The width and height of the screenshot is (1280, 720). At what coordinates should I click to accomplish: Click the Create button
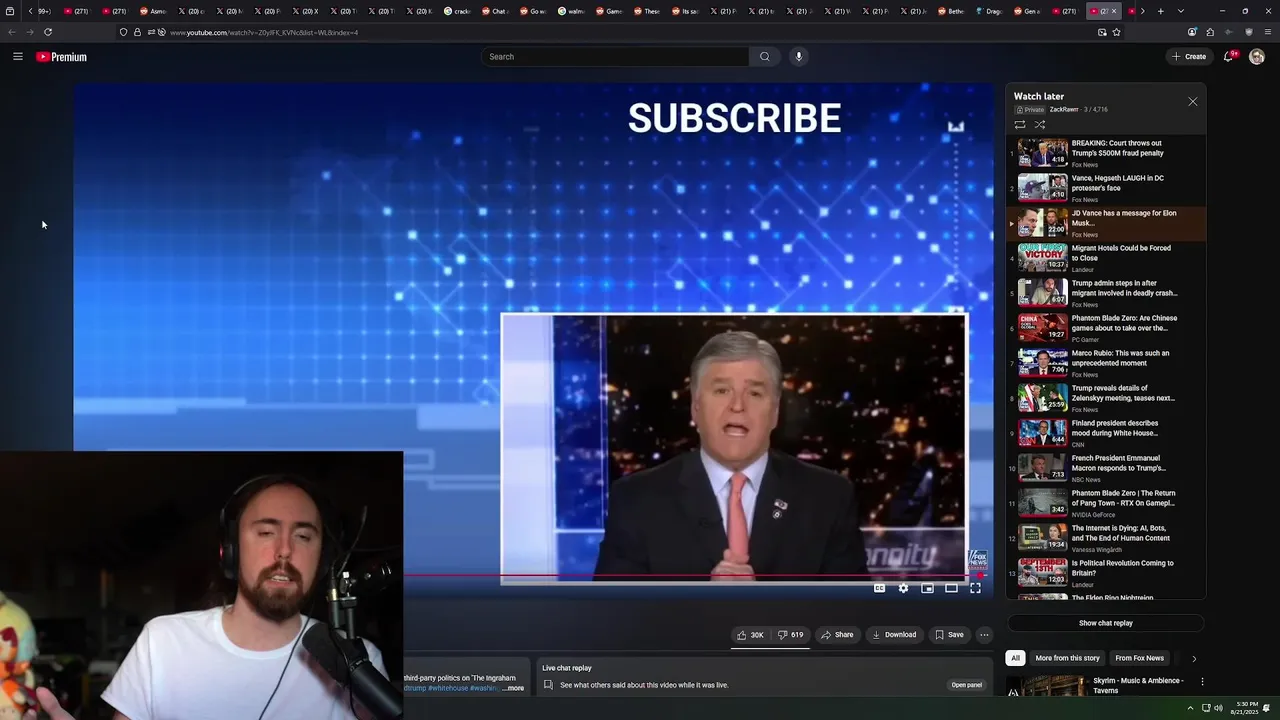(1189, 57)
